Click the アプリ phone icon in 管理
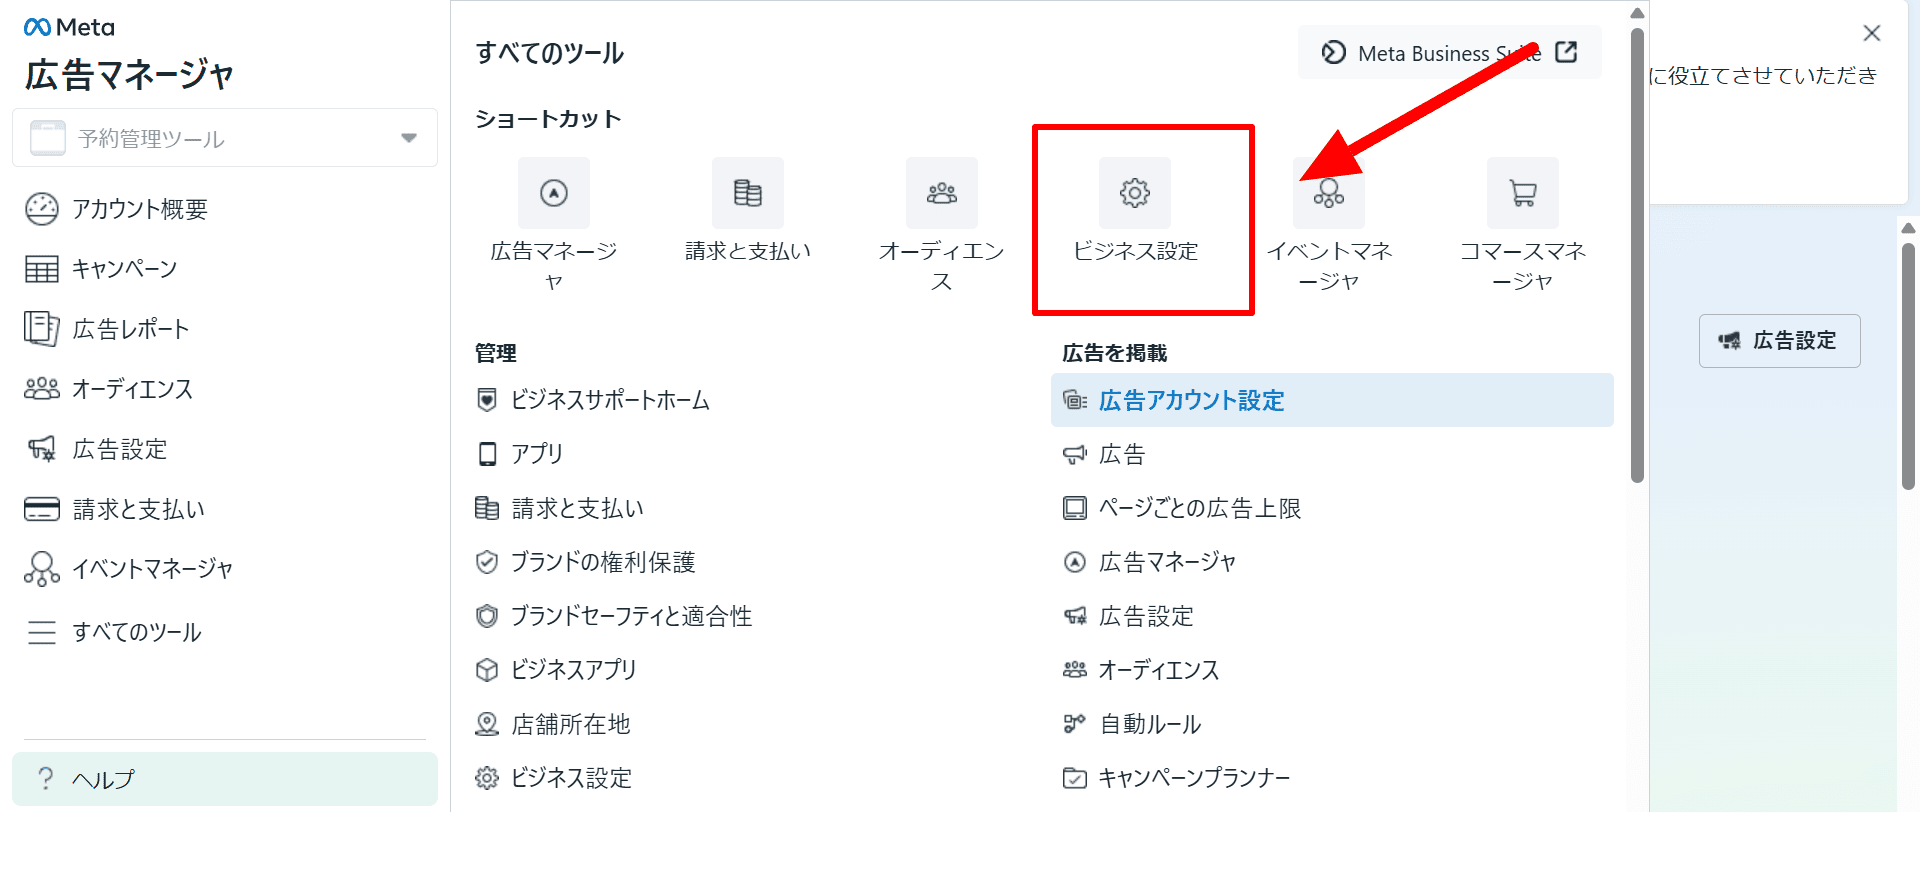 point(487,454)
